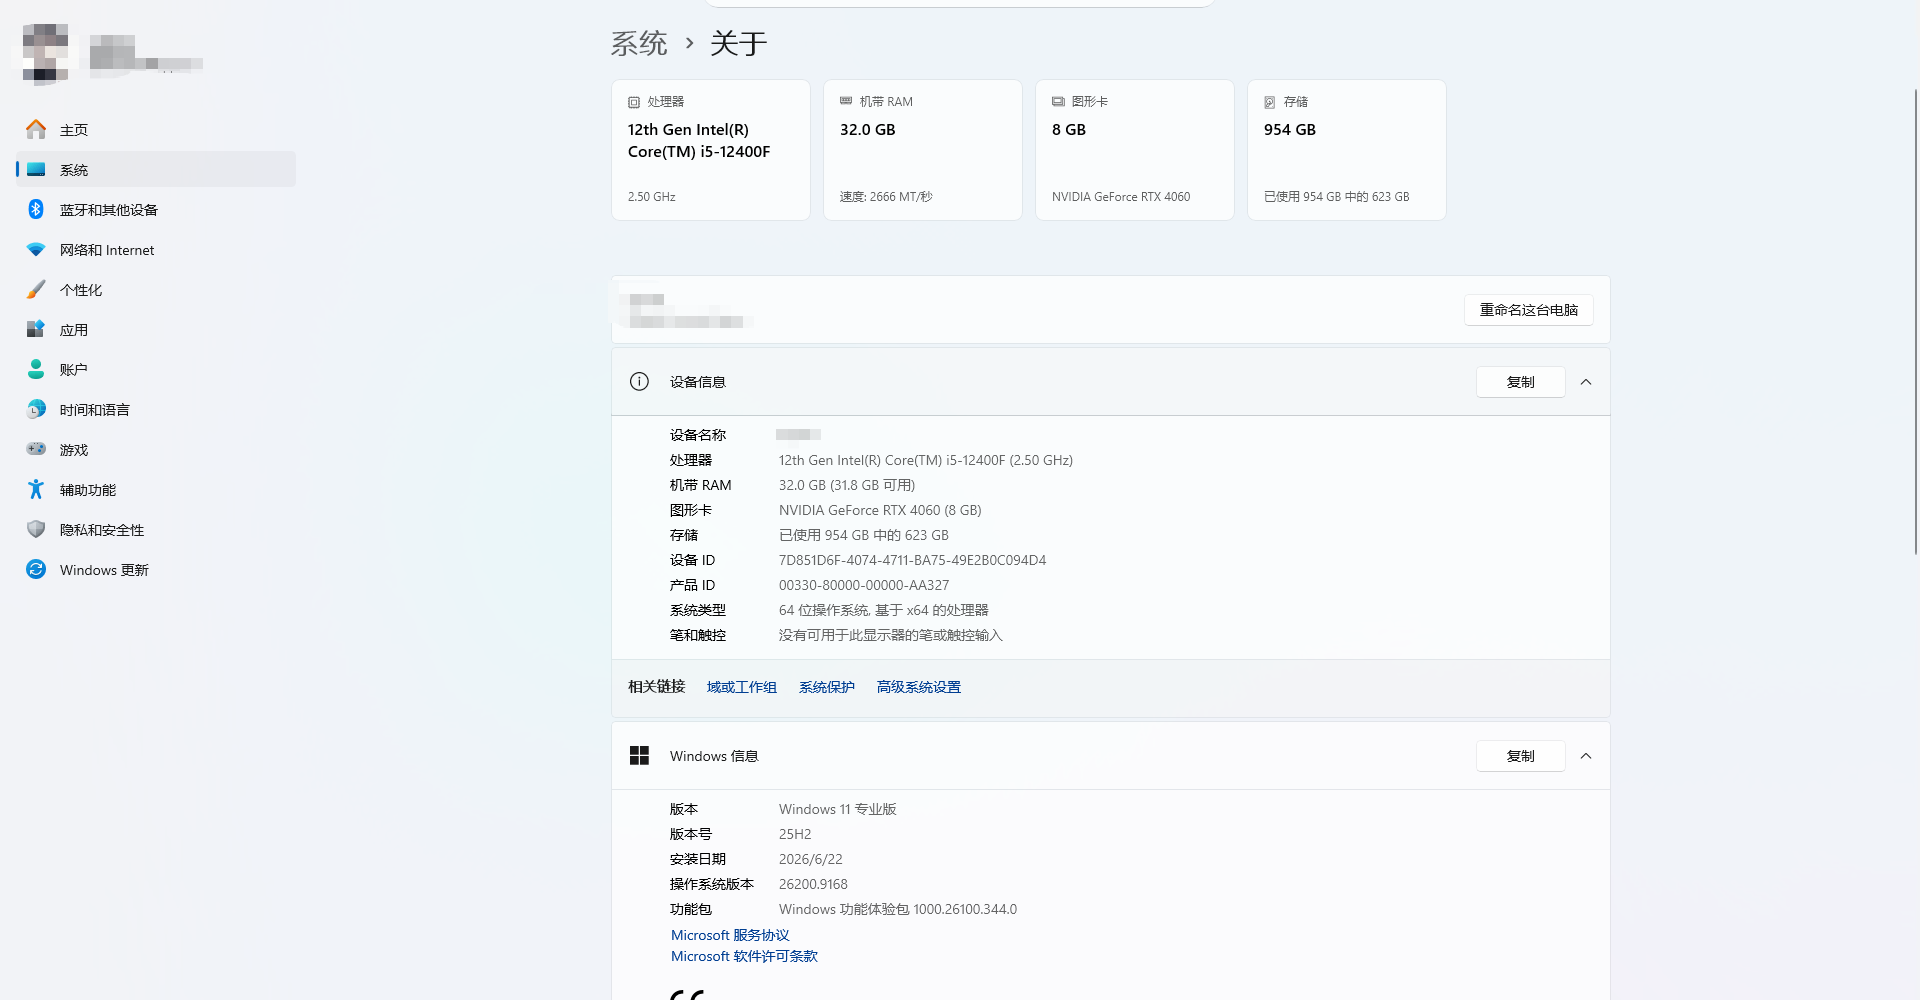Click the Wi-Fi network icon
Screen dimensions: 1920x1000
[36, 249]
